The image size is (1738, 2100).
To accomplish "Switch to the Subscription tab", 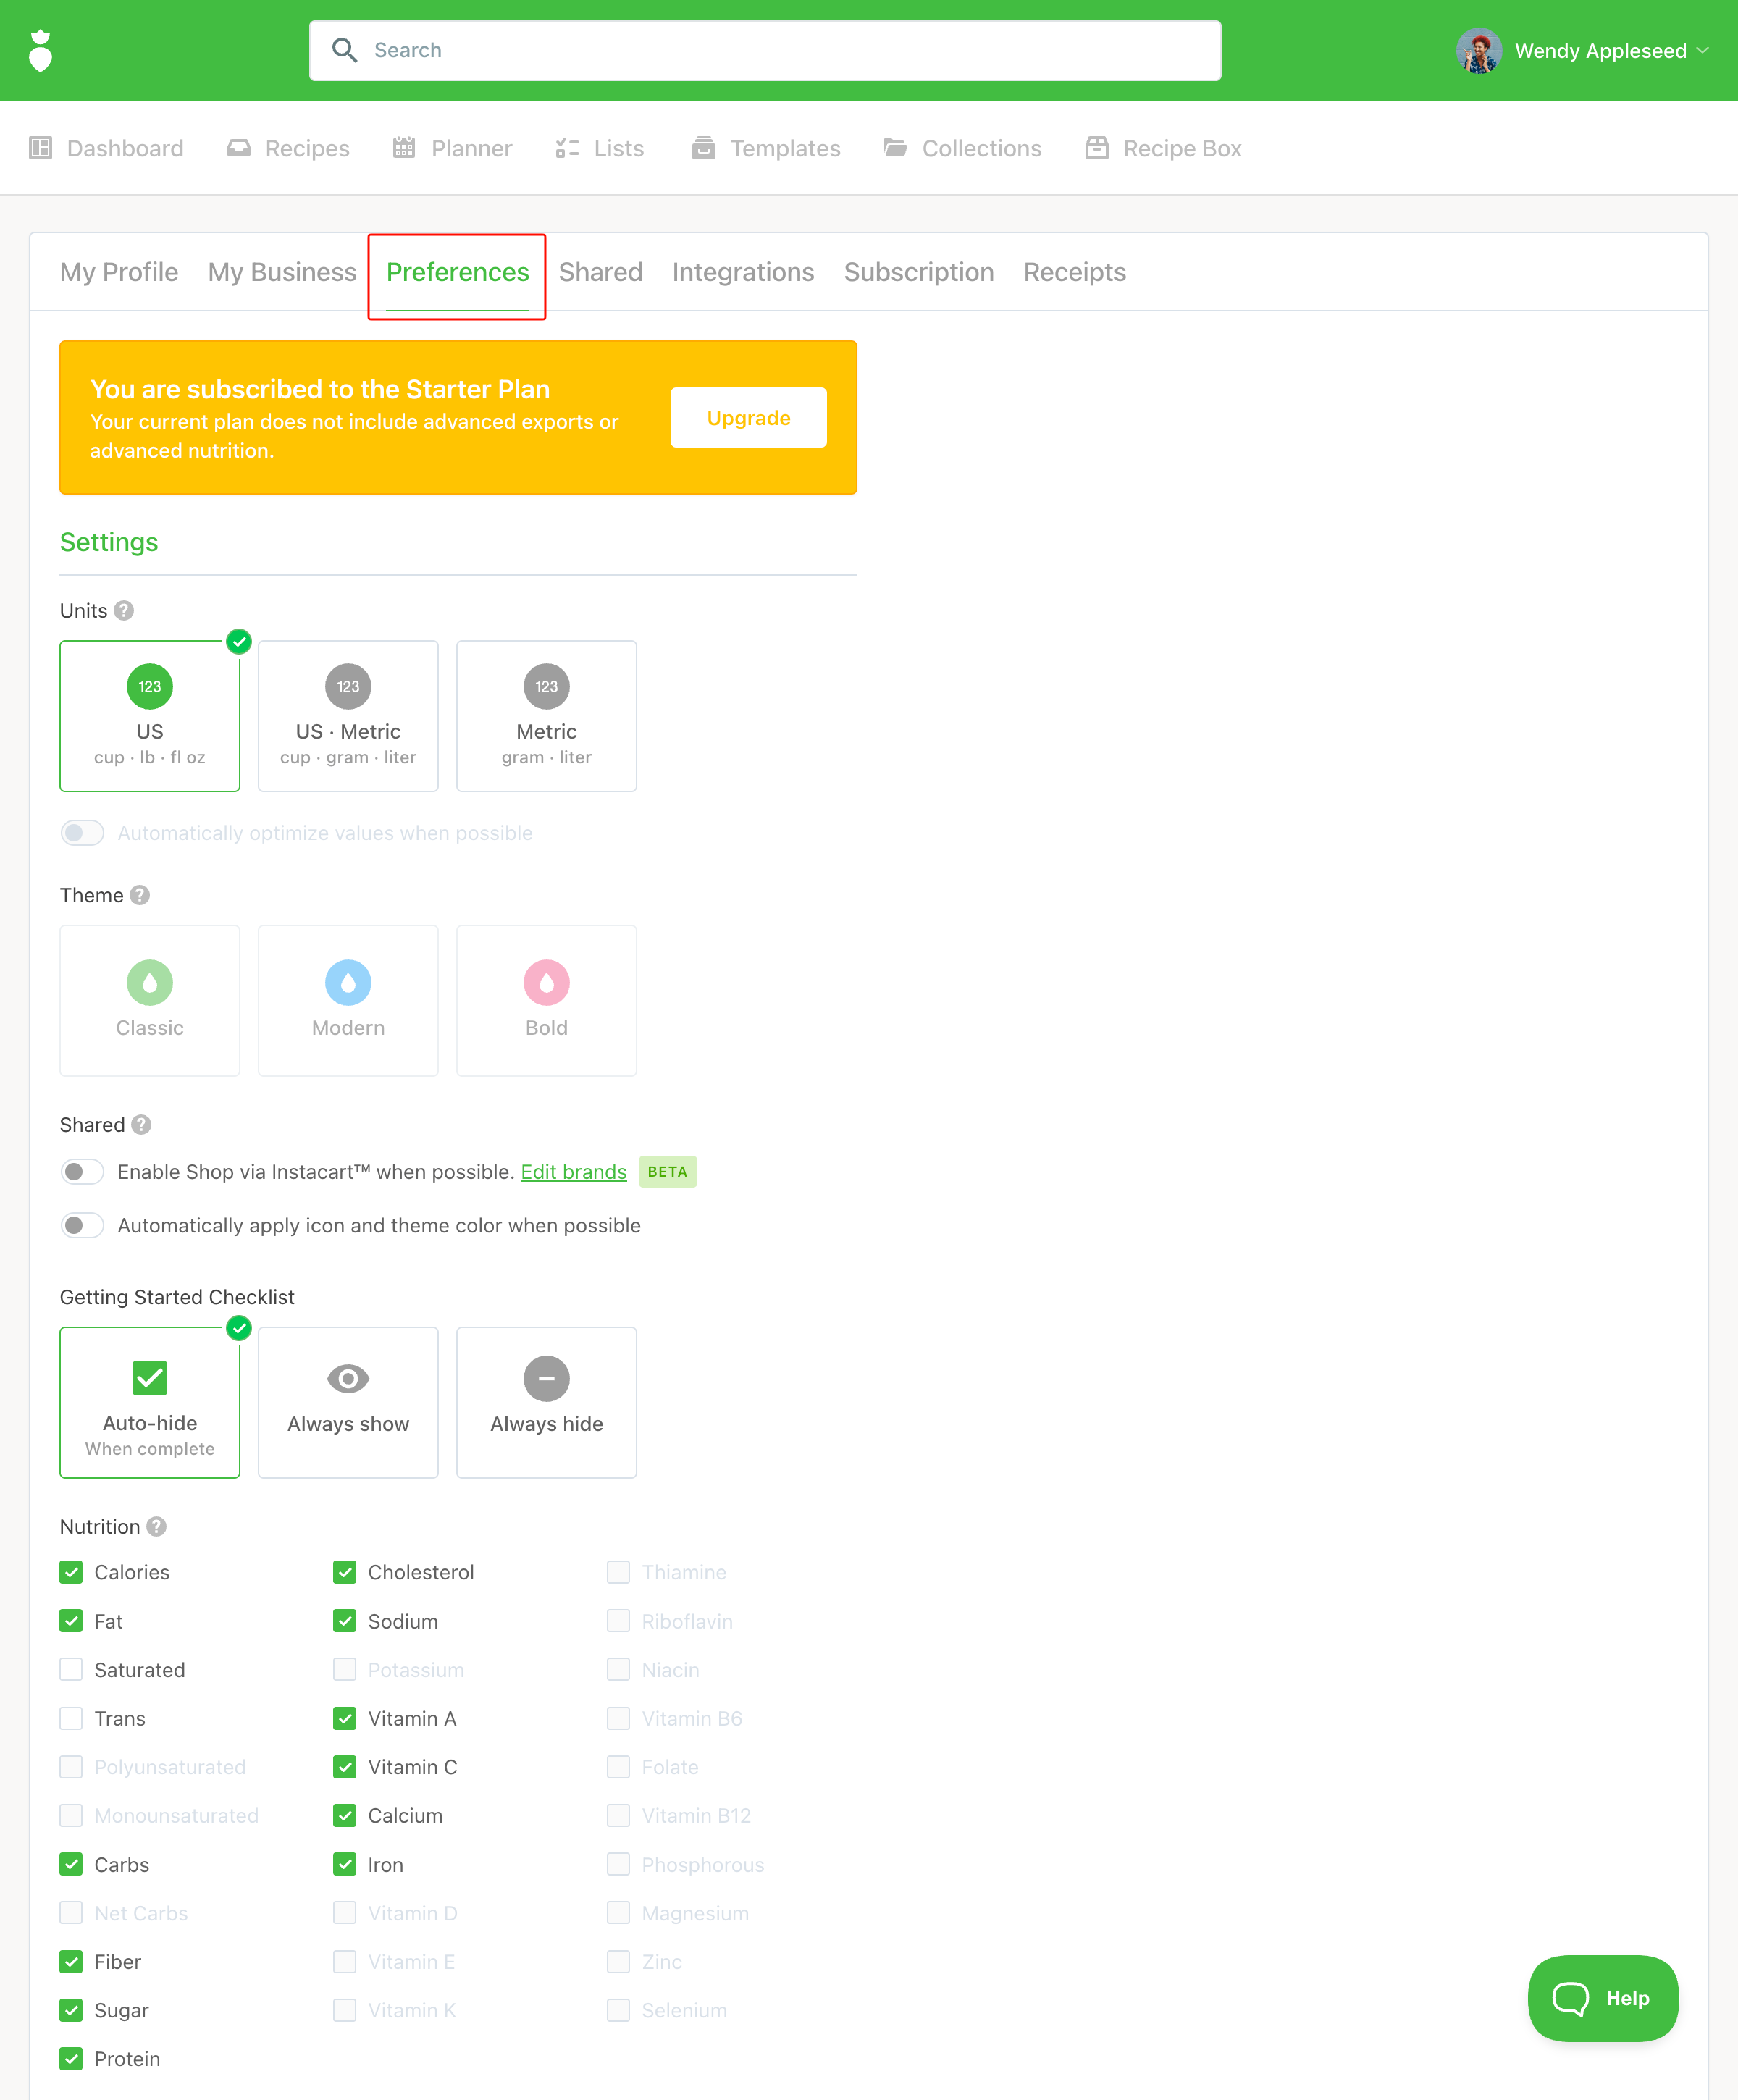I will tap(918, 272).
